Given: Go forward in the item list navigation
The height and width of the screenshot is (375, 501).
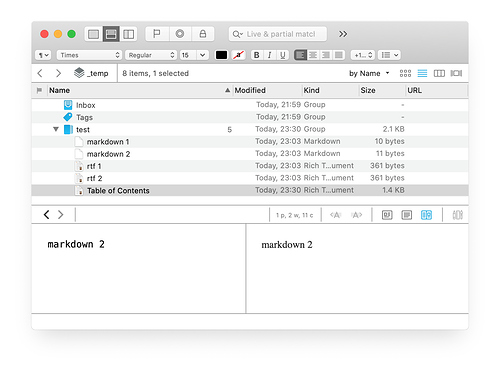Looking at the screenshot, I should click(x=58, y=73).
